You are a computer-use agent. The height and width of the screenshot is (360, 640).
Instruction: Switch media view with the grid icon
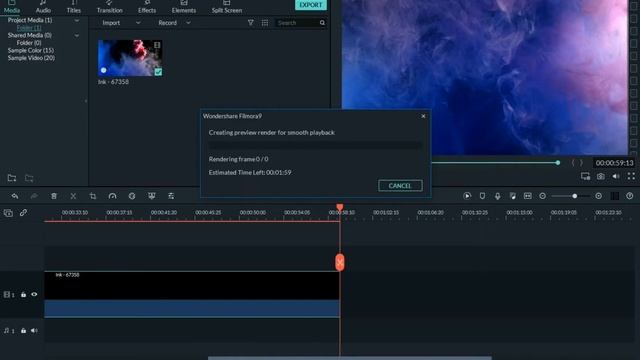tap(265, 23)
